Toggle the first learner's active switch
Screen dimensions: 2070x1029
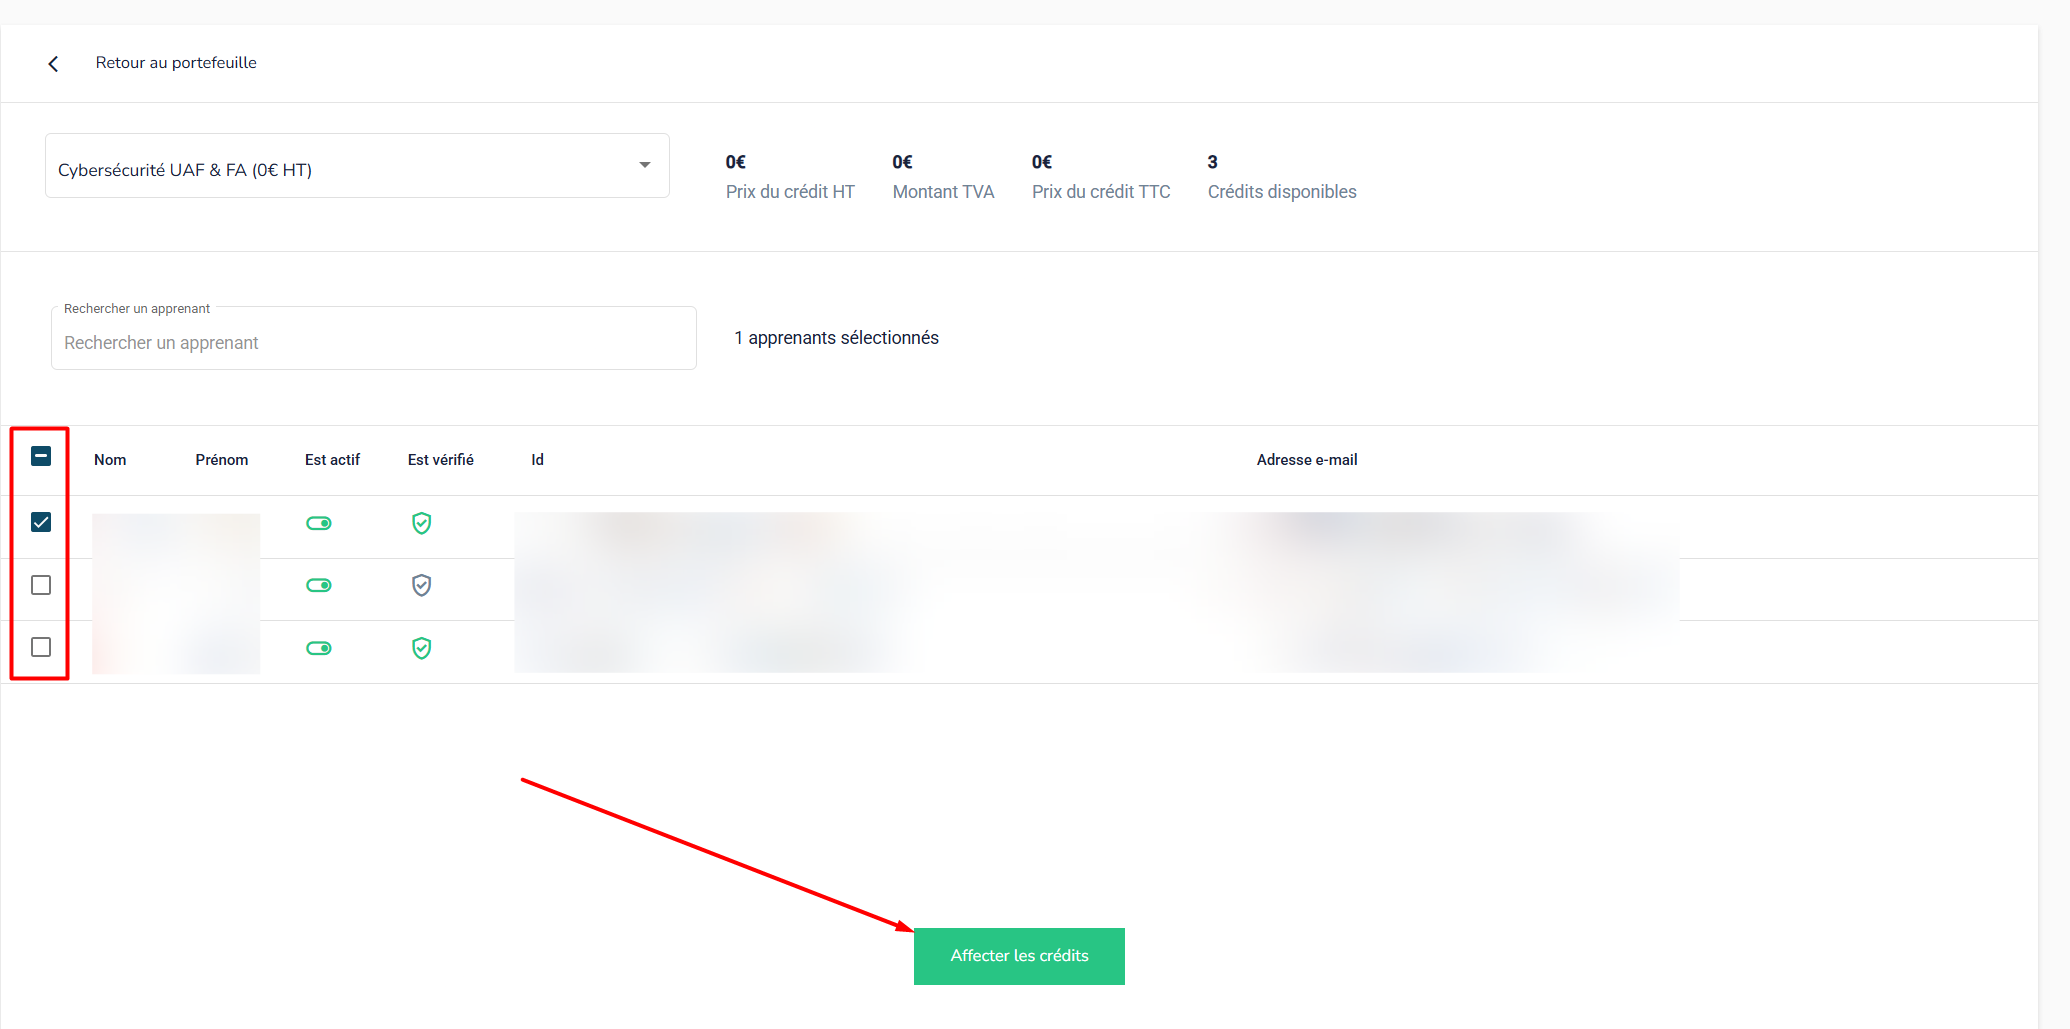coord(319,523)
